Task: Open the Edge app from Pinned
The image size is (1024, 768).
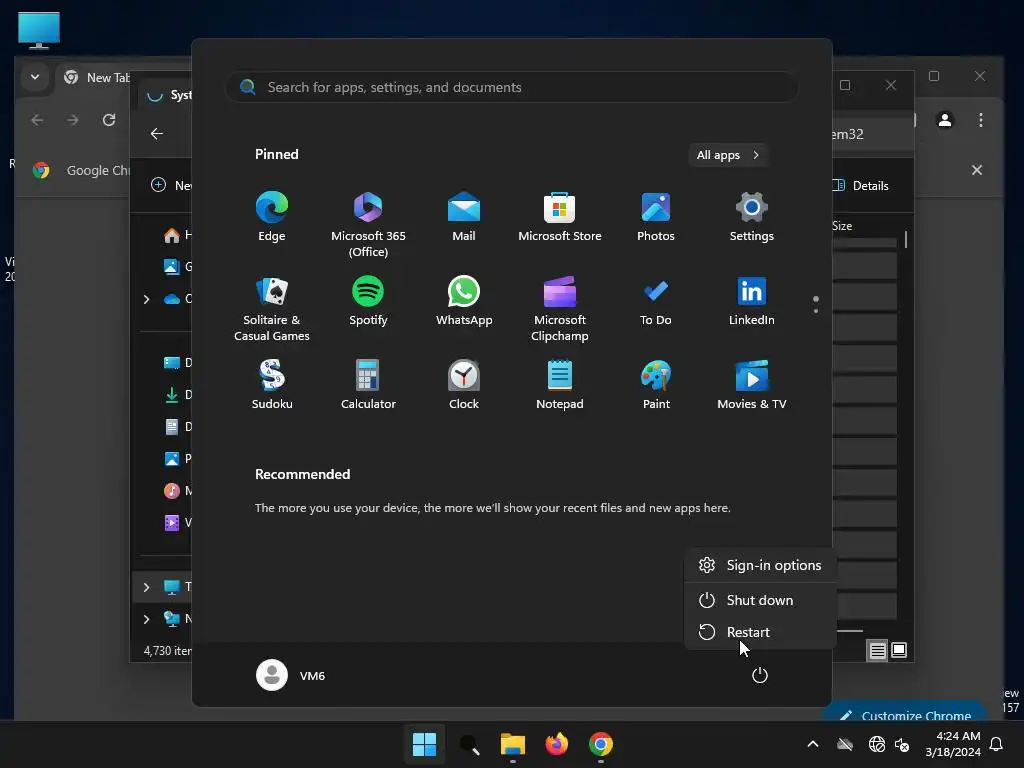Action: [272, 217]
